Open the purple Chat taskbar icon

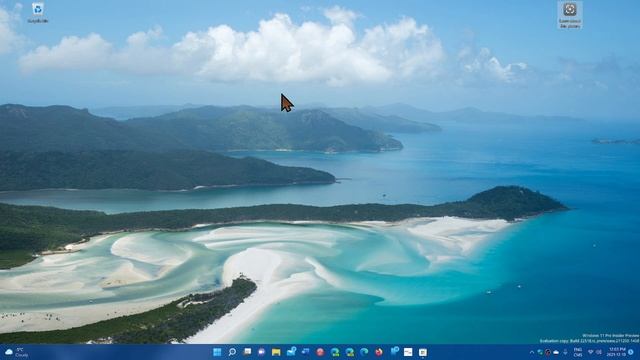tap(262, 352)
